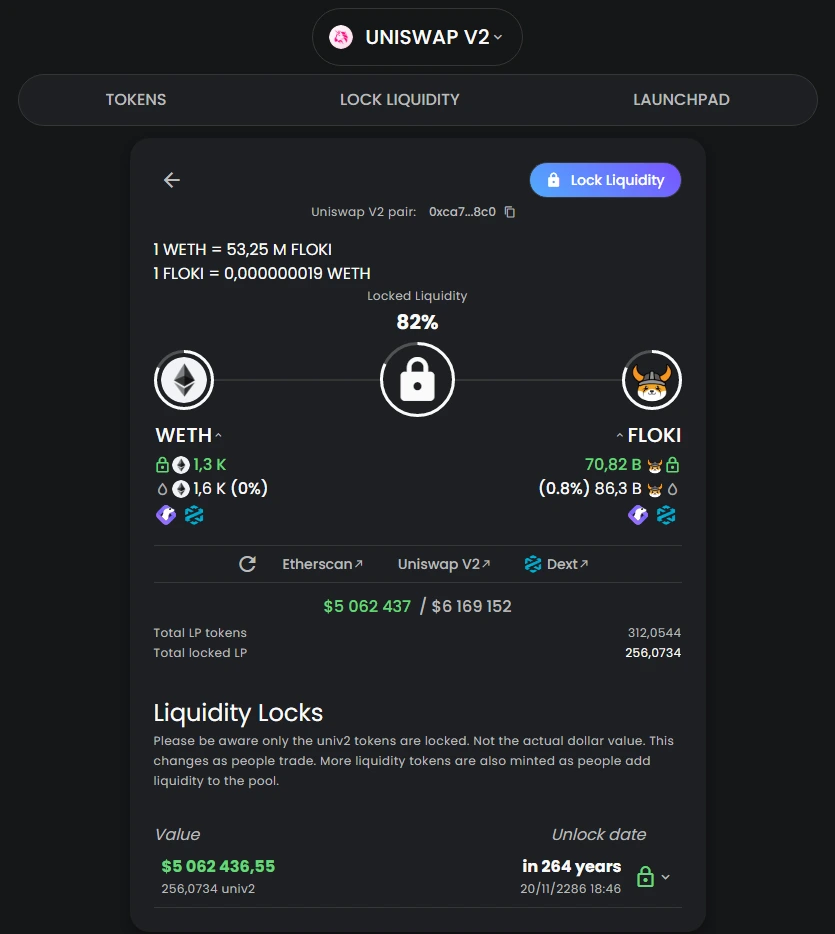Expand the FLOKI caret
Image resolution: width=835 pixels, height=934 pixels.
click(619, 435)
